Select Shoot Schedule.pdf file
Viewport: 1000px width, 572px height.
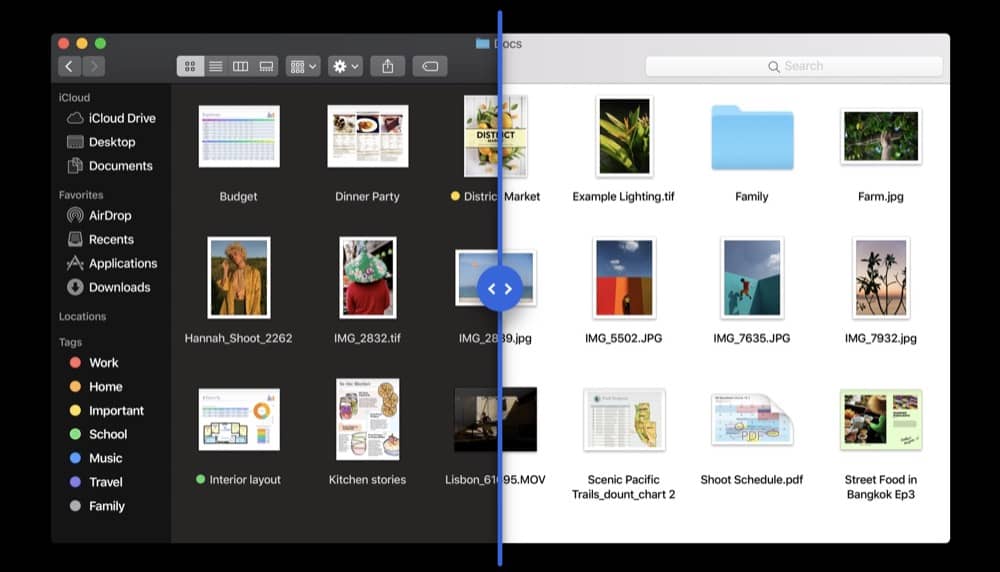tap(752, 420)
